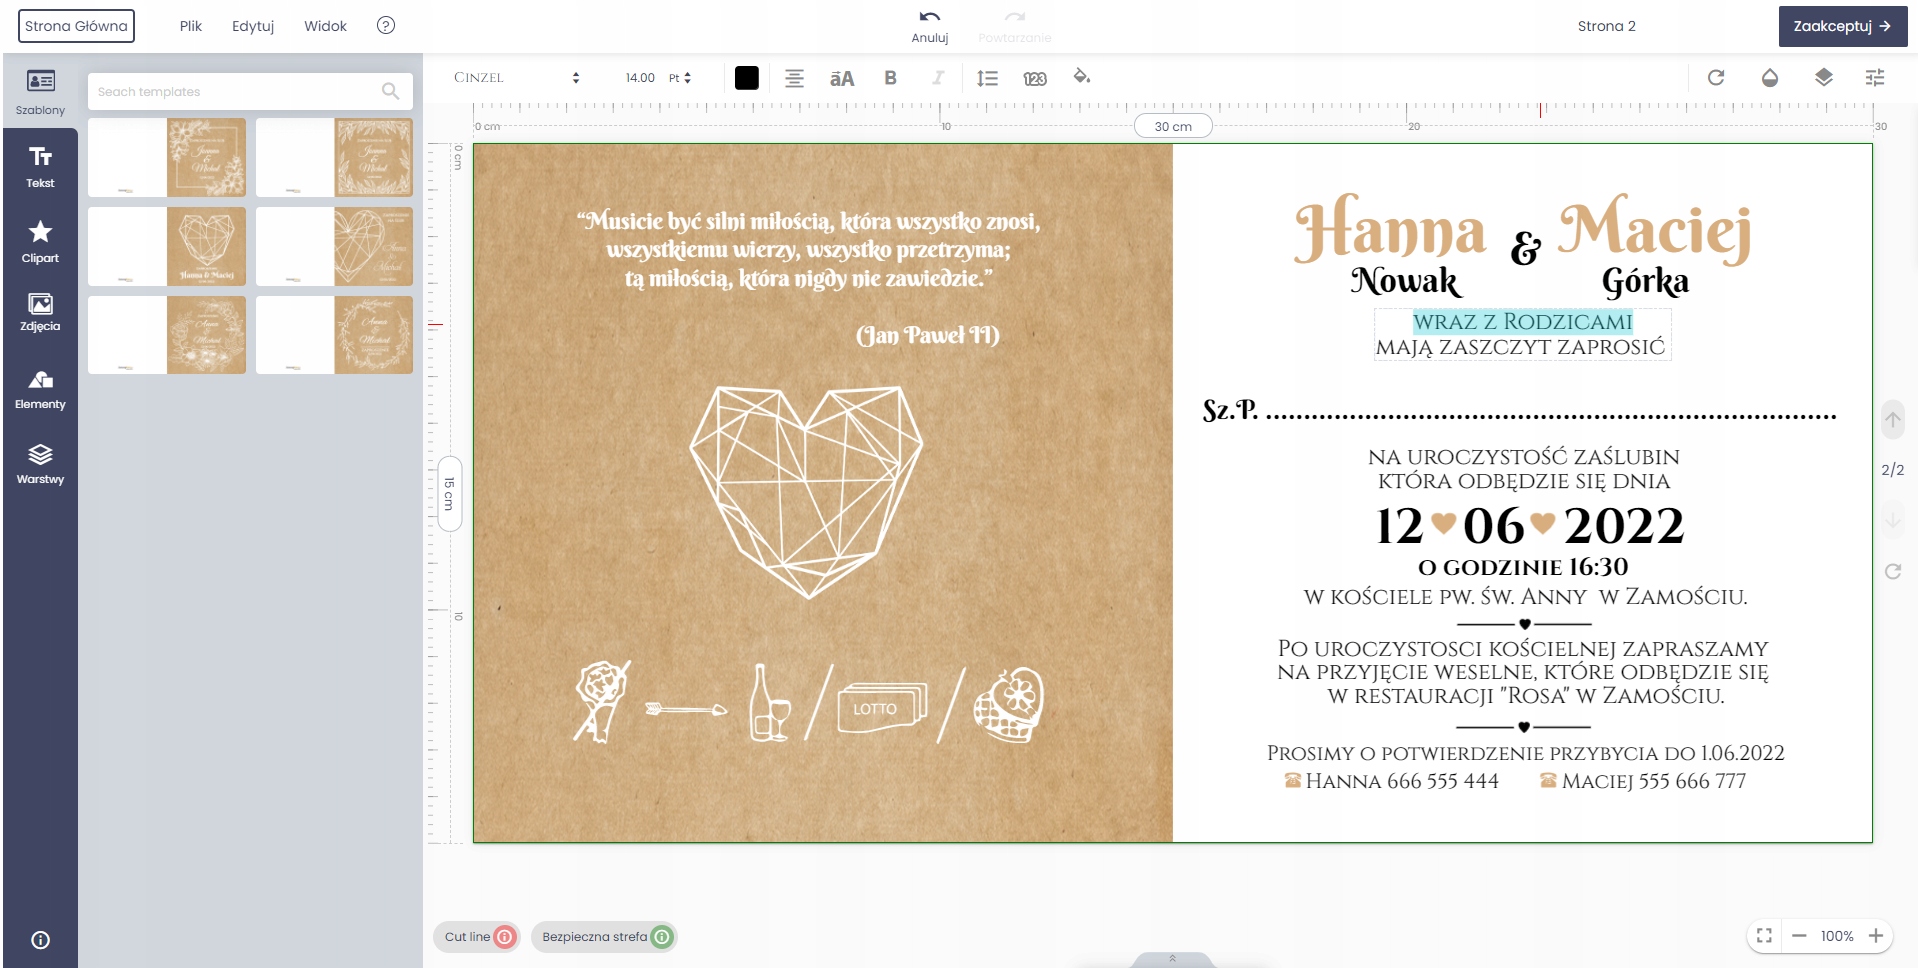Open the Plik menu
1918x968 pixels.
click(x=190, y=26)
